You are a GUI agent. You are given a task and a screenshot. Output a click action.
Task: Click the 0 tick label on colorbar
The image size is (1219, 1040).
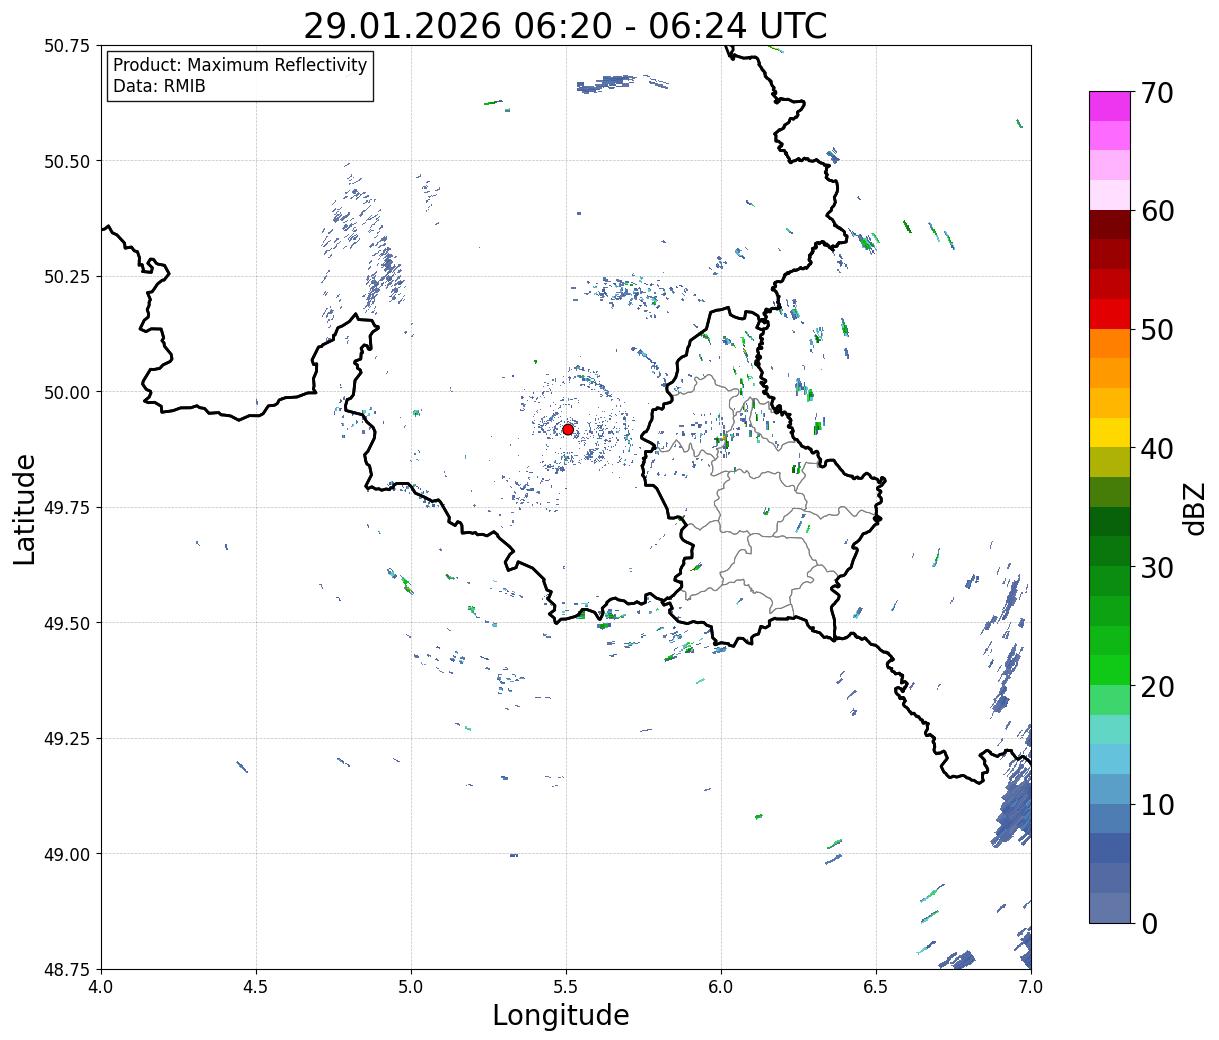1149,924
